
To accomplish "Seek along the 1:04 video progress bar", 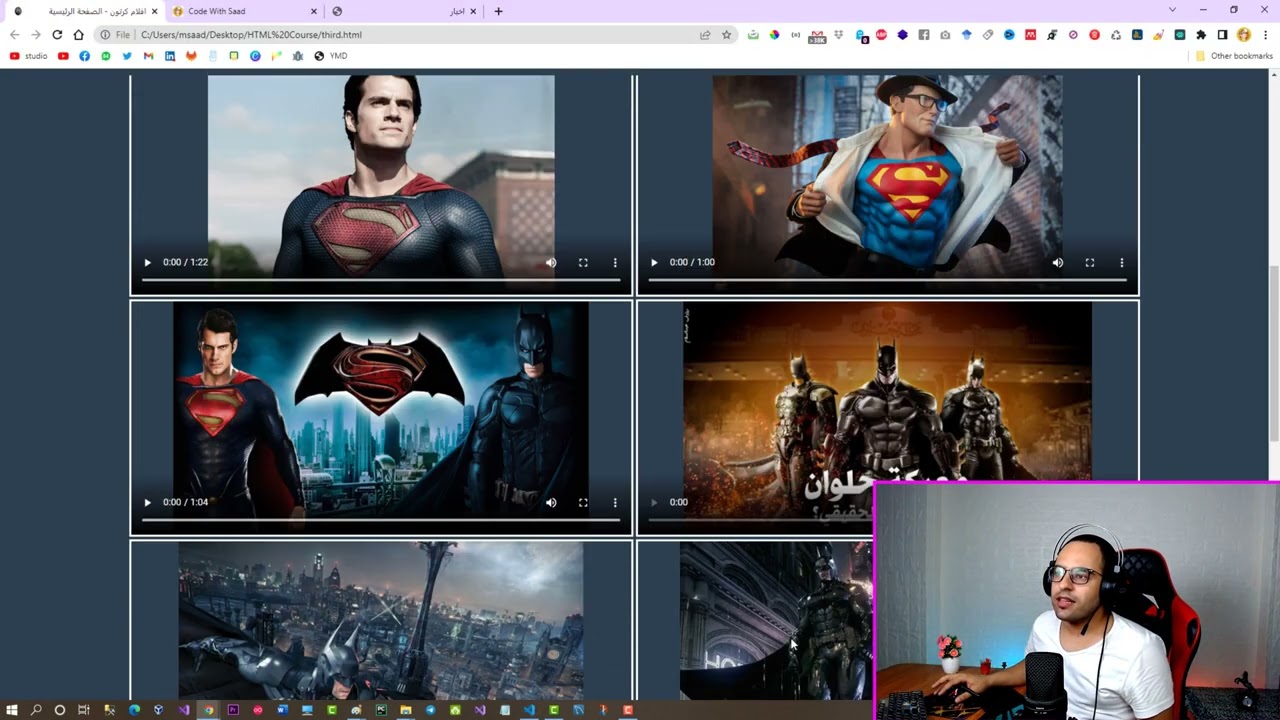I will (x=381, y=520).
